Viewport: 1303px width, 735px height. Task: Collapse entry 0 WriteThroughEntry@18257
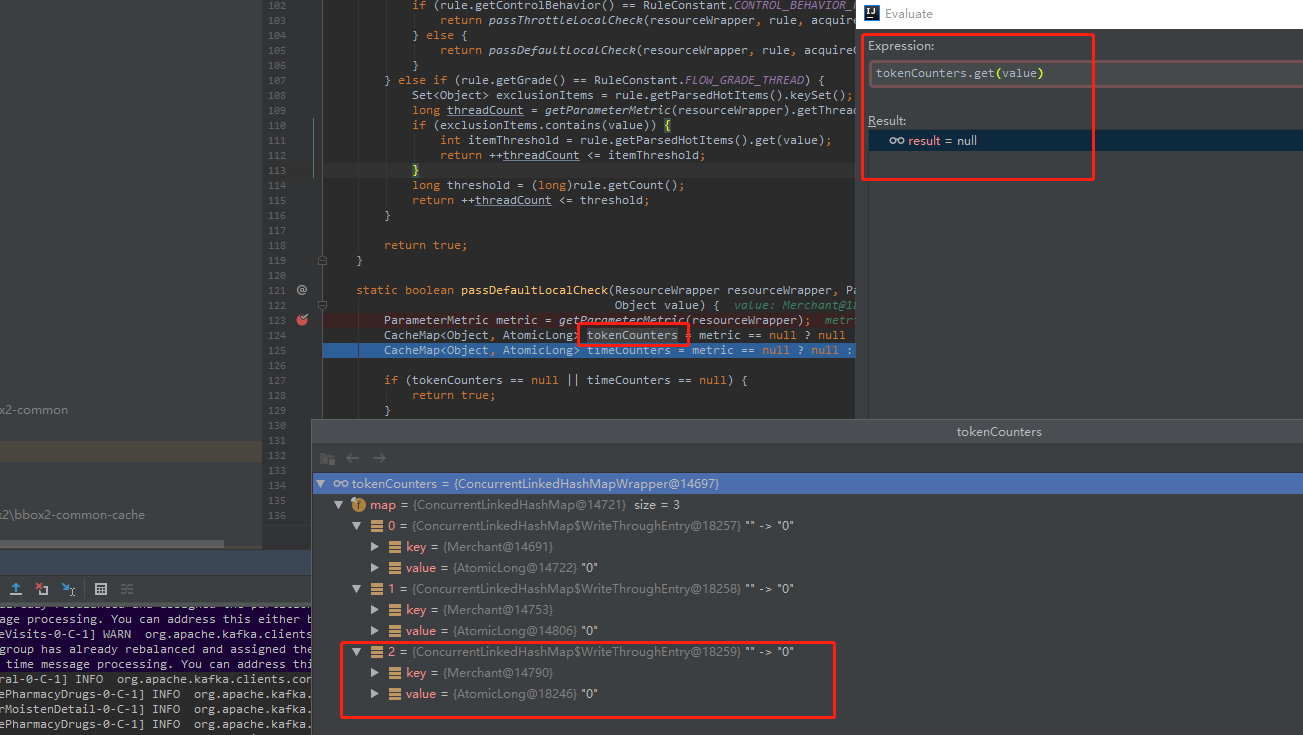tap(357, 526)
